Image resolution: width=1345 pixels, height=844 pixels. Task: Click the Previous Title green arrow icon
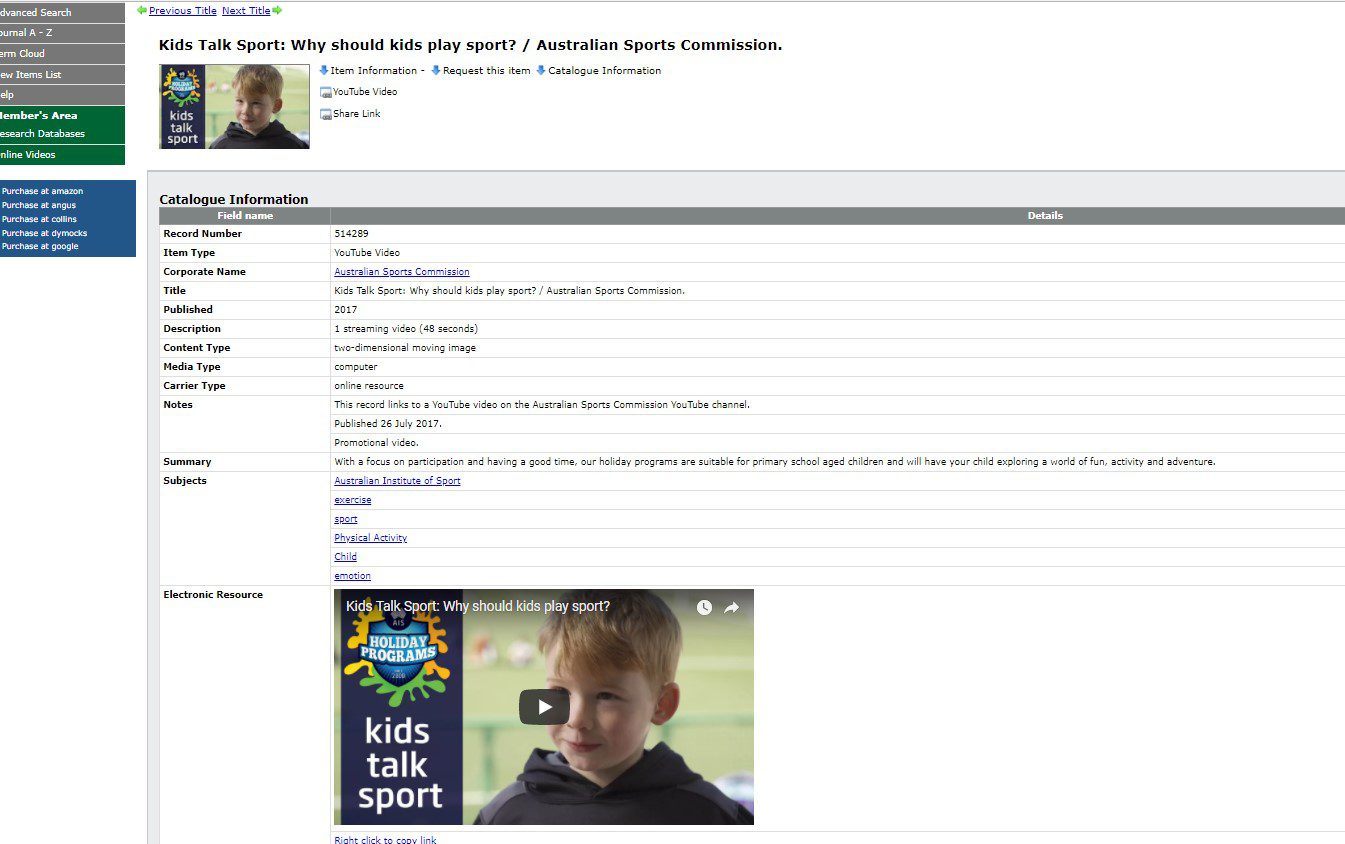coord(142,10)
